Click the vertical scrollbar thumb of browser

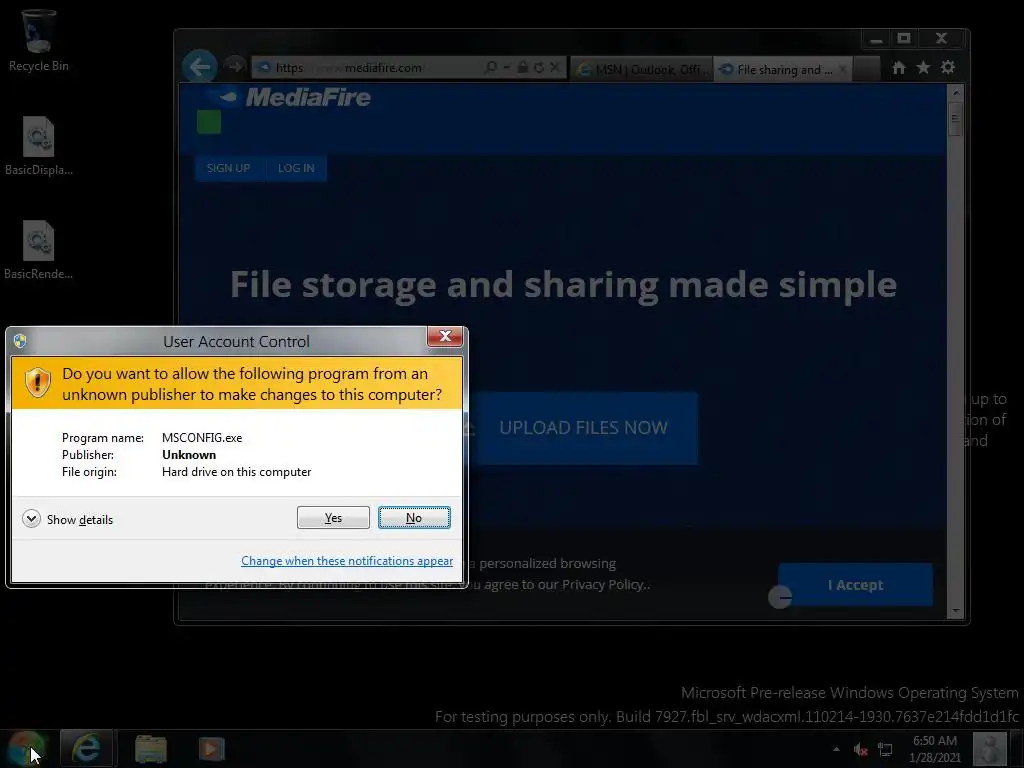955,119
